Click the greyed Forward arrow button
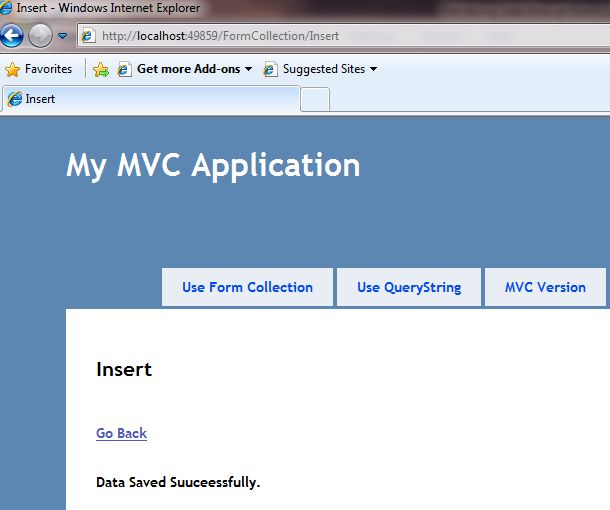 pyautogui.click(x=40, y=36)
